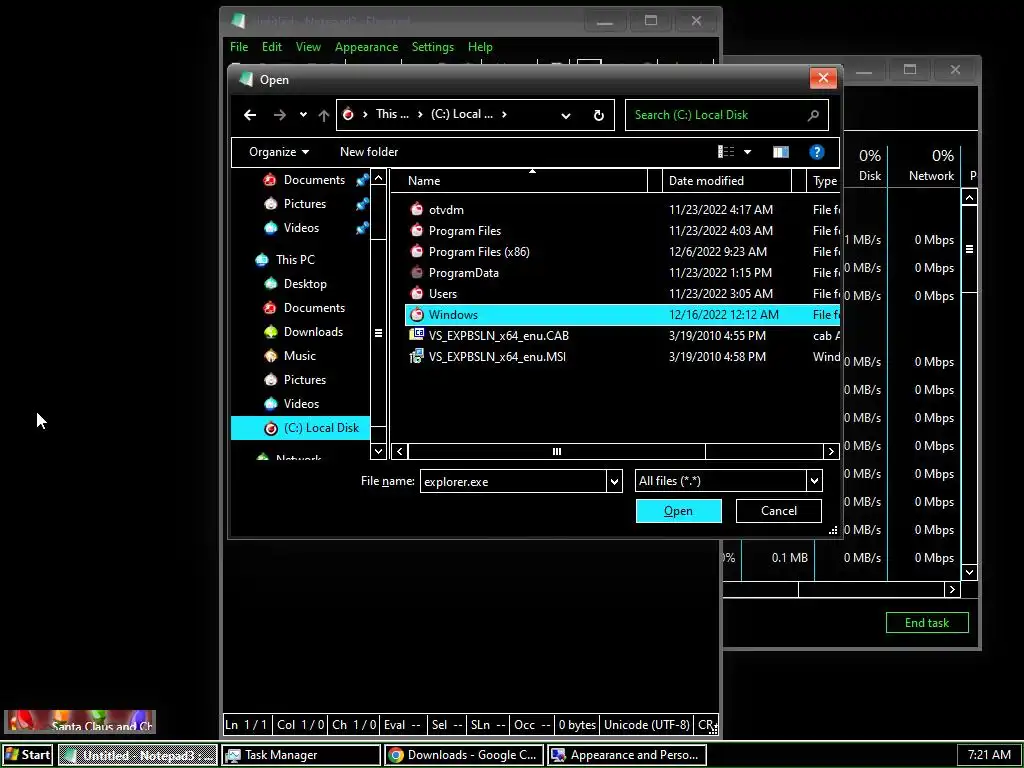Open Notepad3 Settings menu
This screenshot has height=768, width=1024.
point(432,47)
